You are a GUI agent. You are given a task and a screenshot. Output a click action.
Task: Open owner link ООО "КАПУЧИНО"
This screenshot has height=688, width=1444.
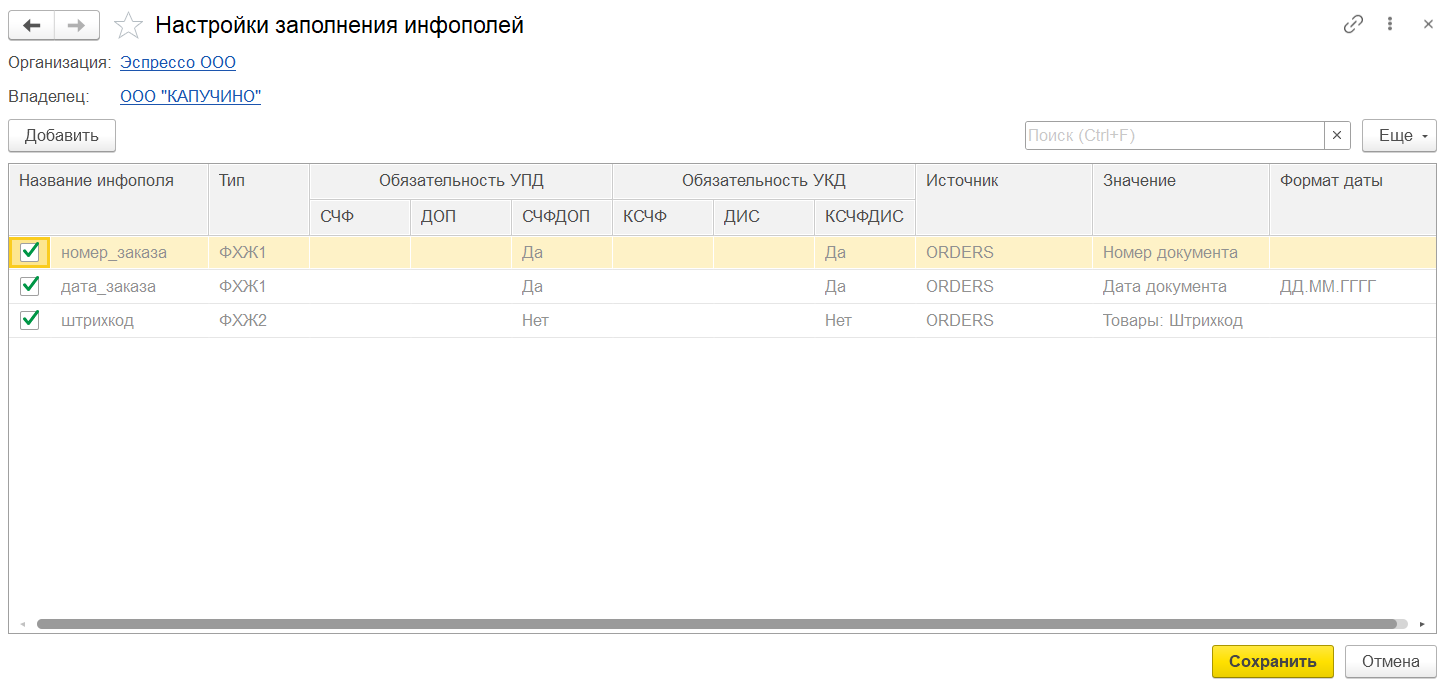pos(190,96)
